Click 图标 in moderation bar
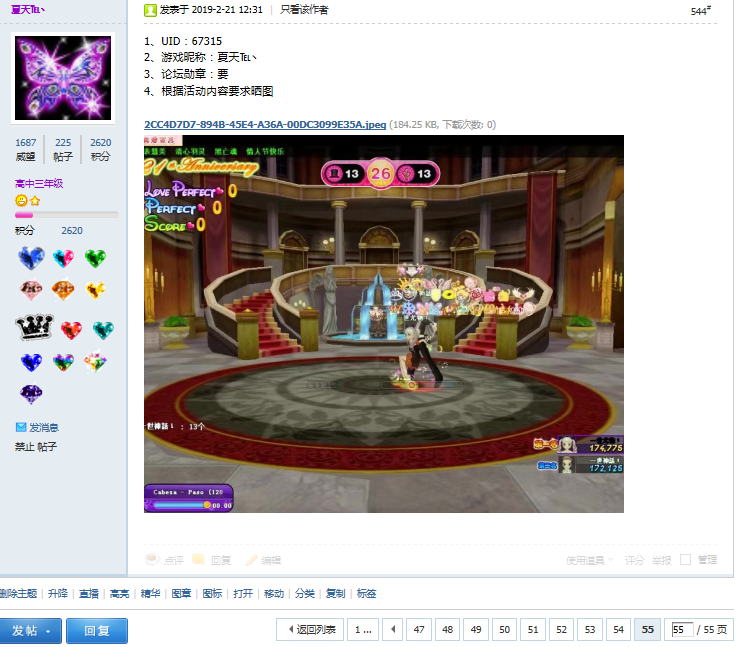Image resolution: width=736 pixels, height=647 pixels. point(212,593)
